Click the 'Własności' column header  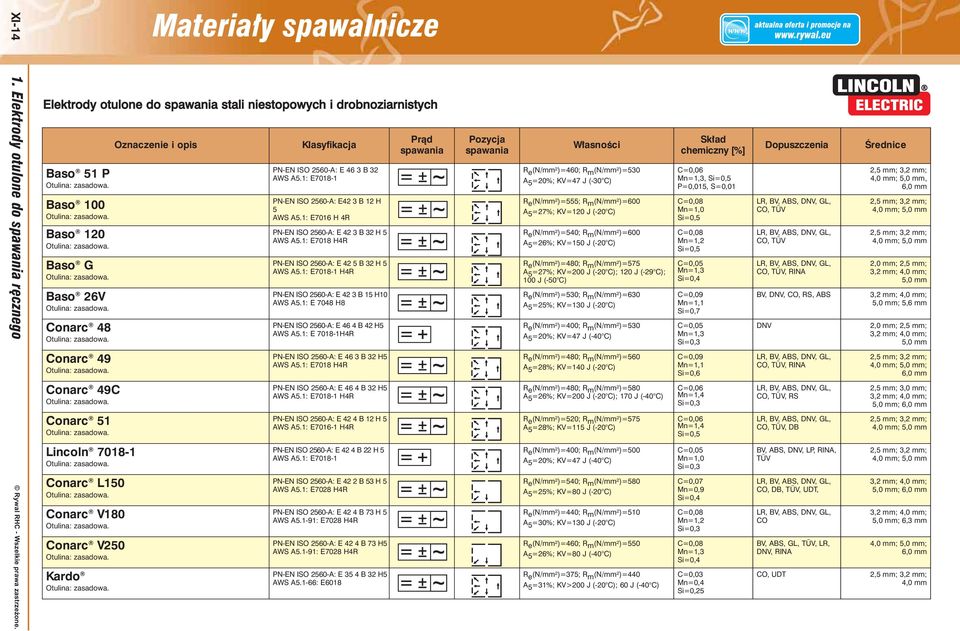[596, 145]
